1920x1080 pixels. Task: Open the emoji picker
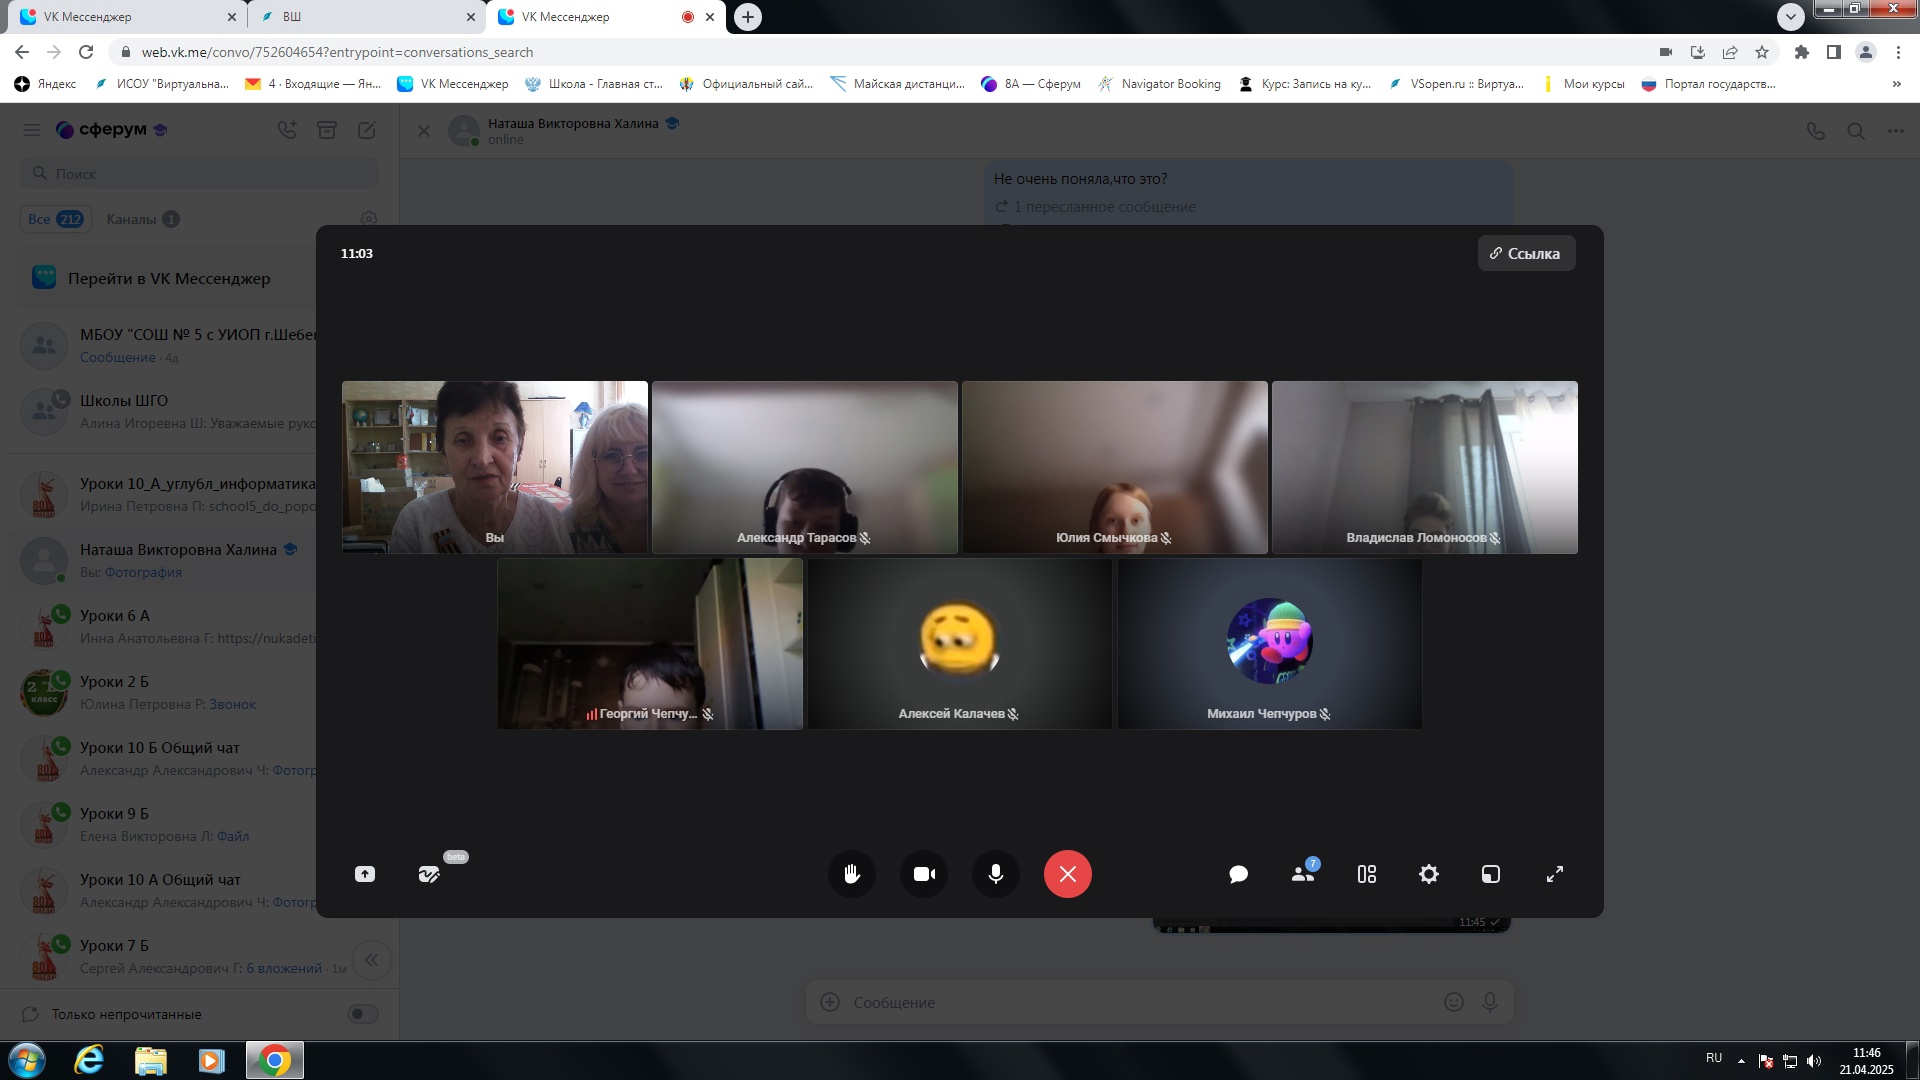(x=1454, y=1002)
